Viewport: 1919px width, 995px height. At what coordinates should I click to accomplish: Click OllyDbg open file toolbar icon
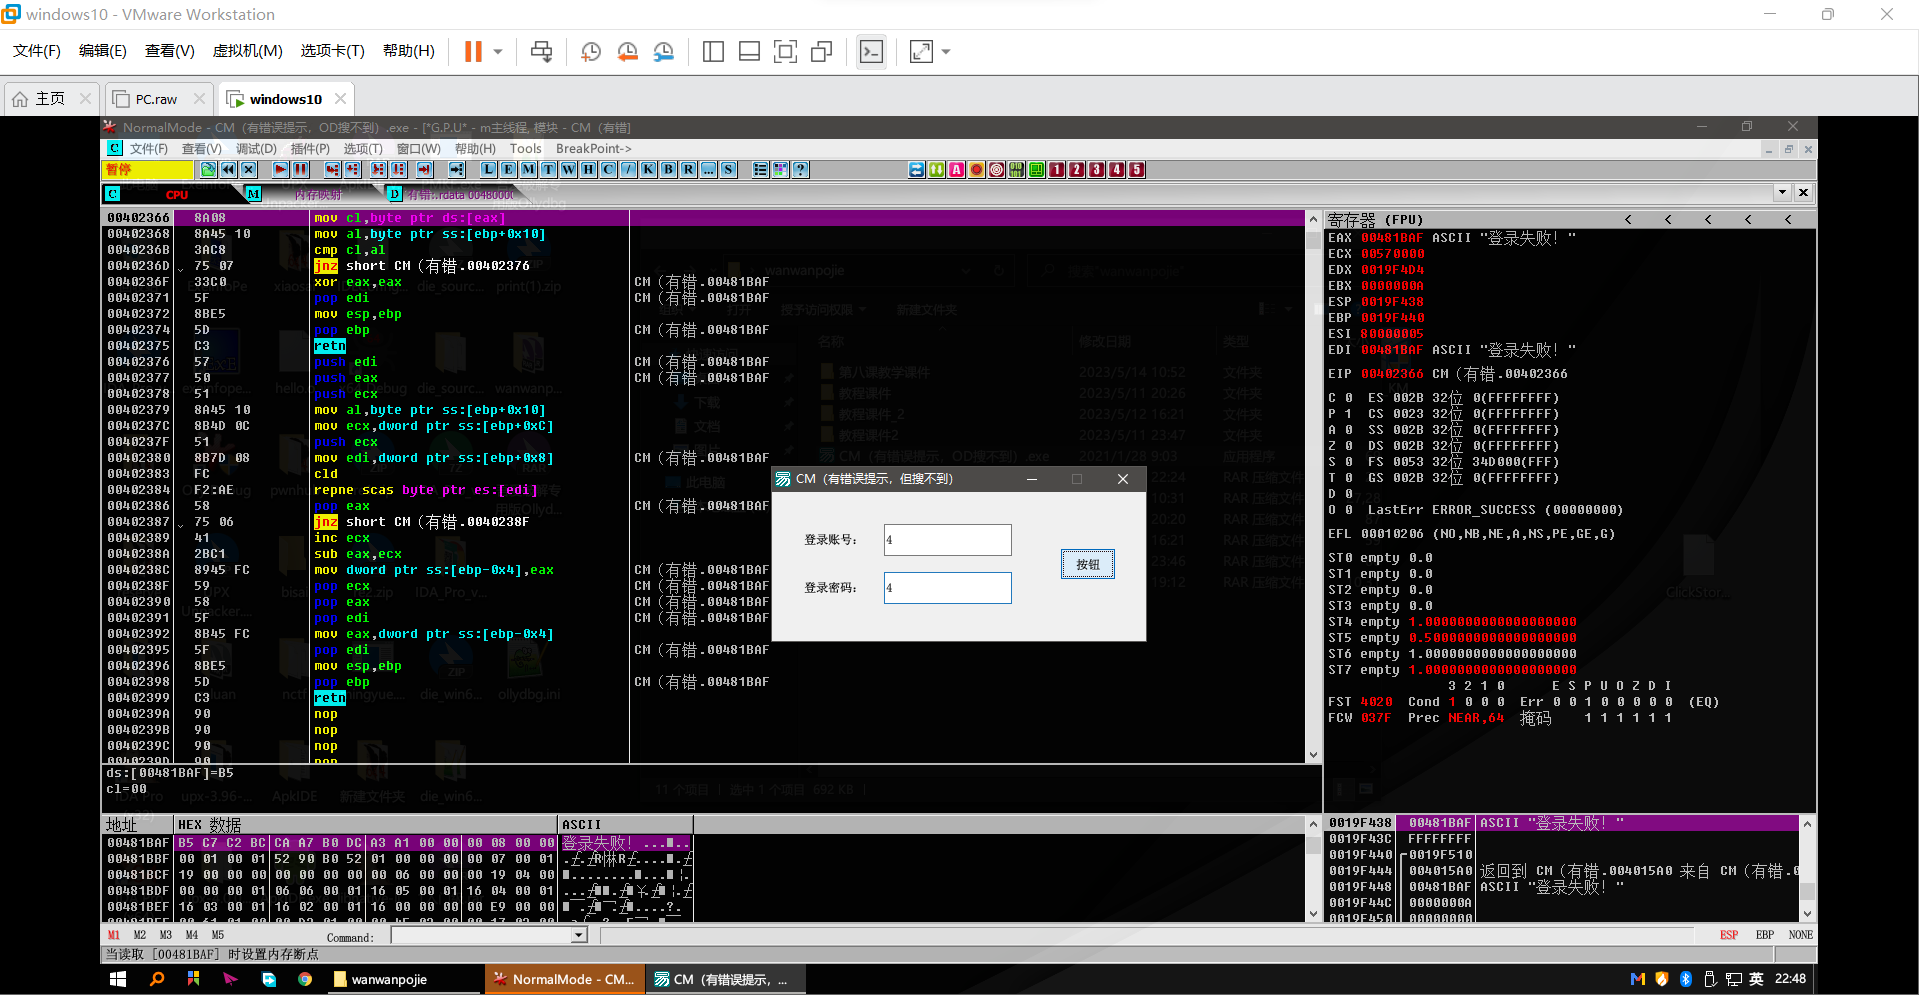(x=208, y=170)
